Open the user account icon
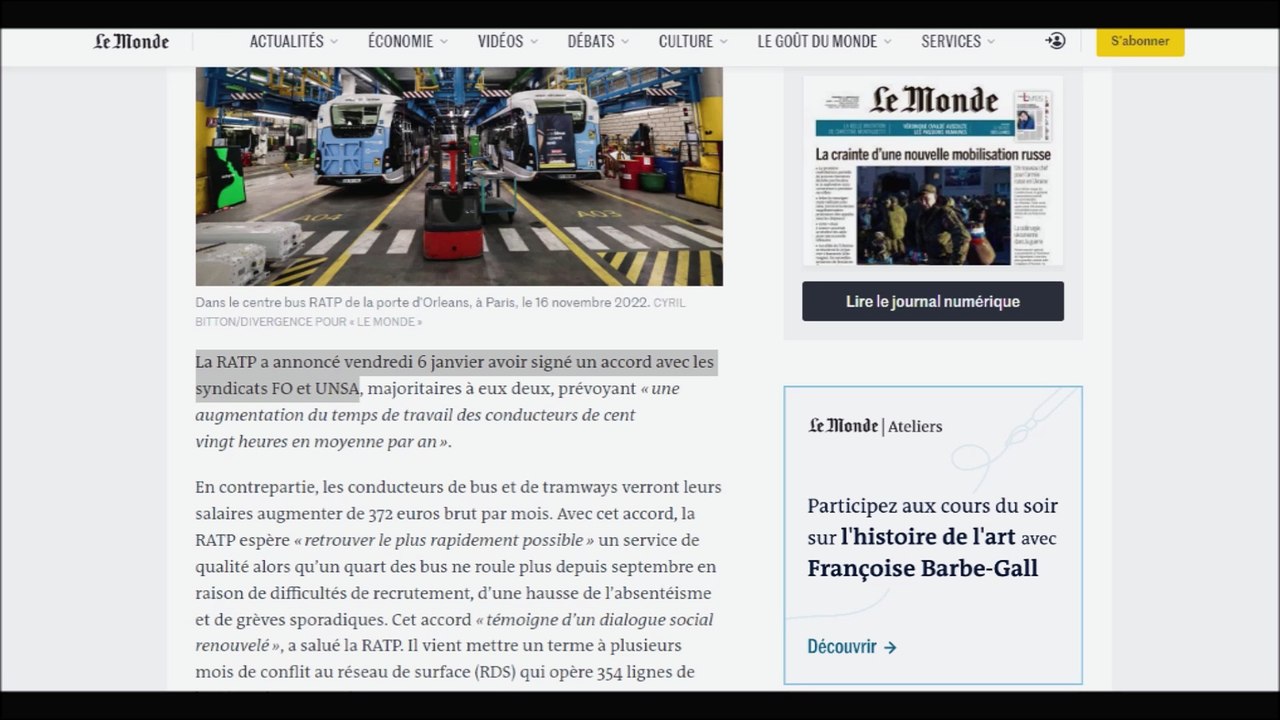The width and height of the screenshot is (1280, 720). tap(1055, 41)
